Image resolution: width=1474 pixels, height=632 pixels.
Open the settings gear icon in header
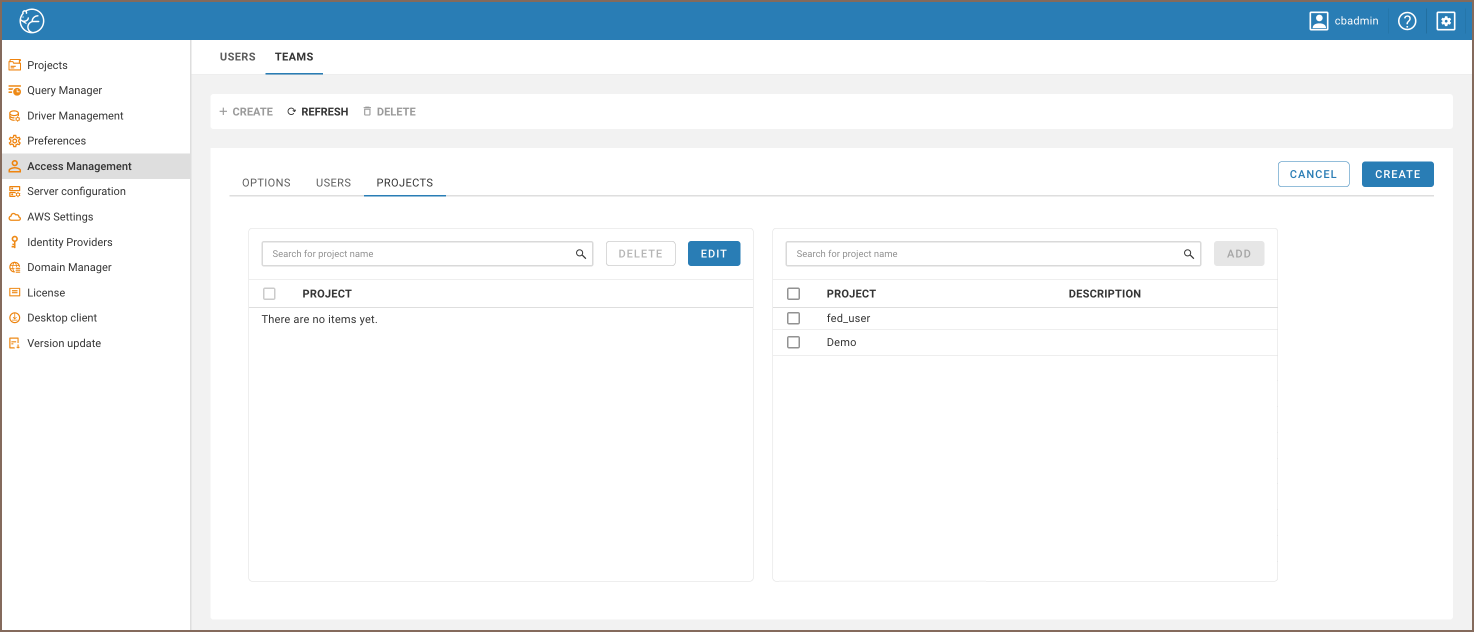click(x=1446, y=21)
